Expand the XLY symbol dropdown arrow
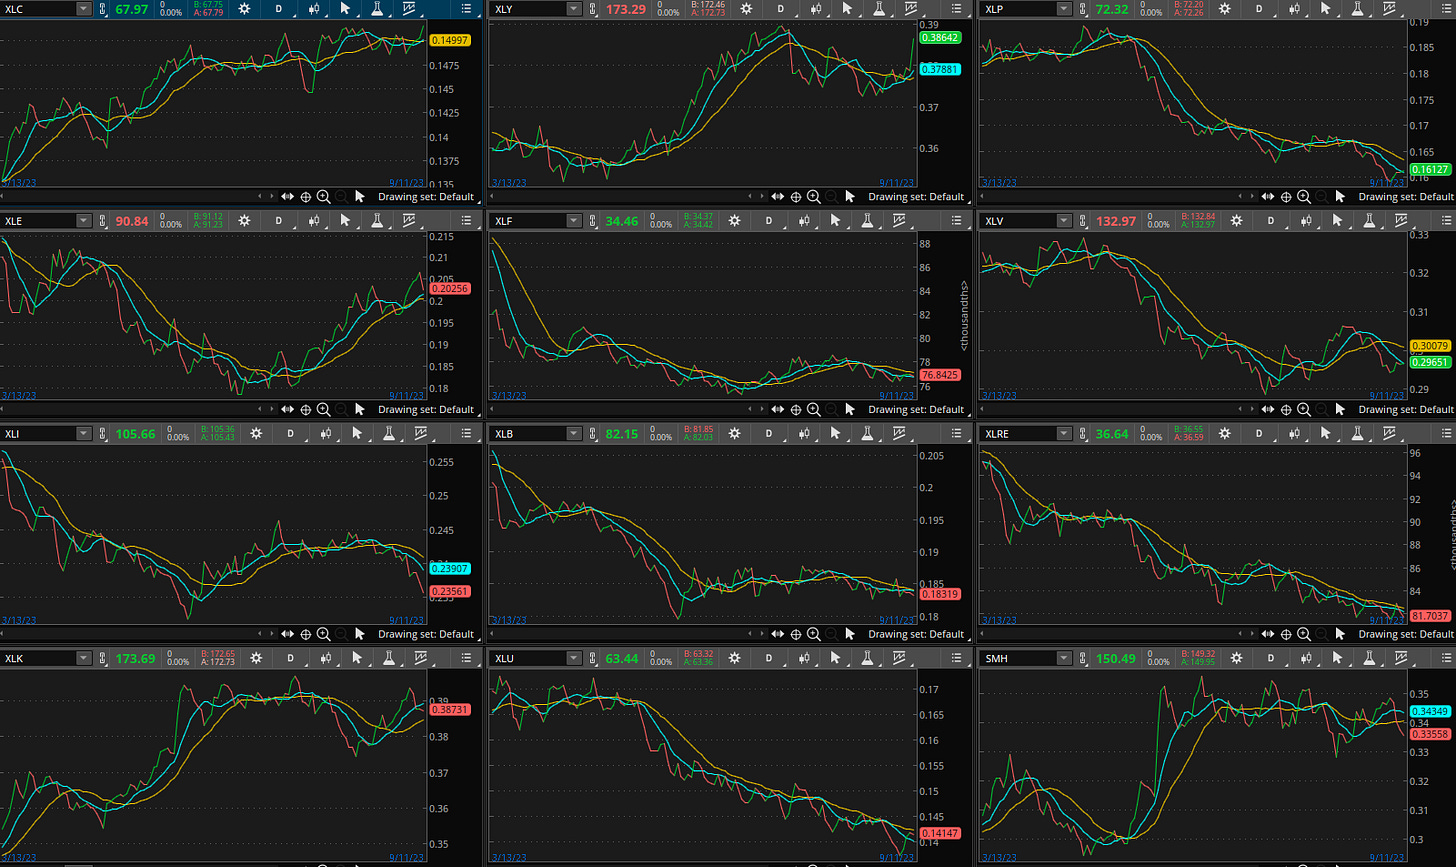 (573, 9)
